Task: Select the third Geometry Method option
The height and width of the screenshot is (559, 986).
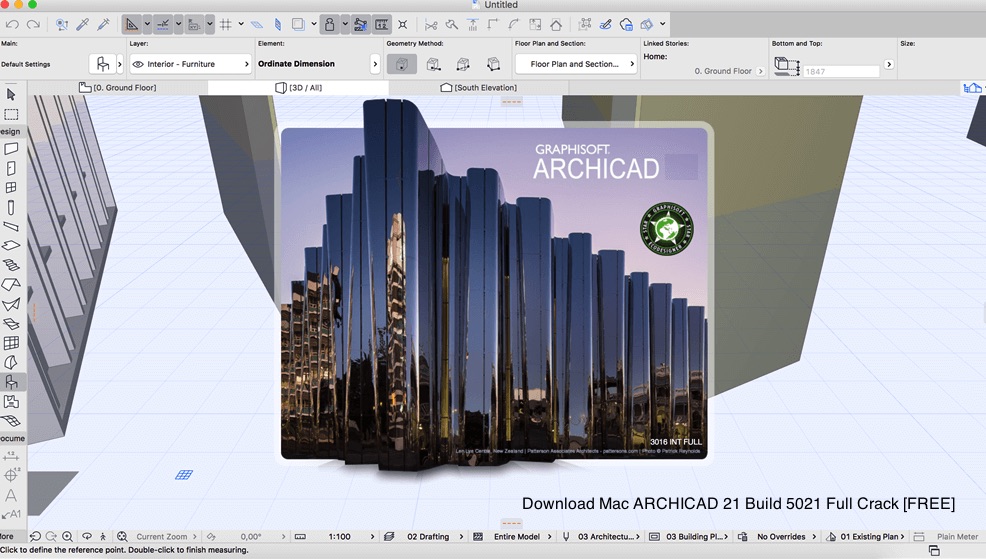Action: pyautogui.click(x=463, y=64)
